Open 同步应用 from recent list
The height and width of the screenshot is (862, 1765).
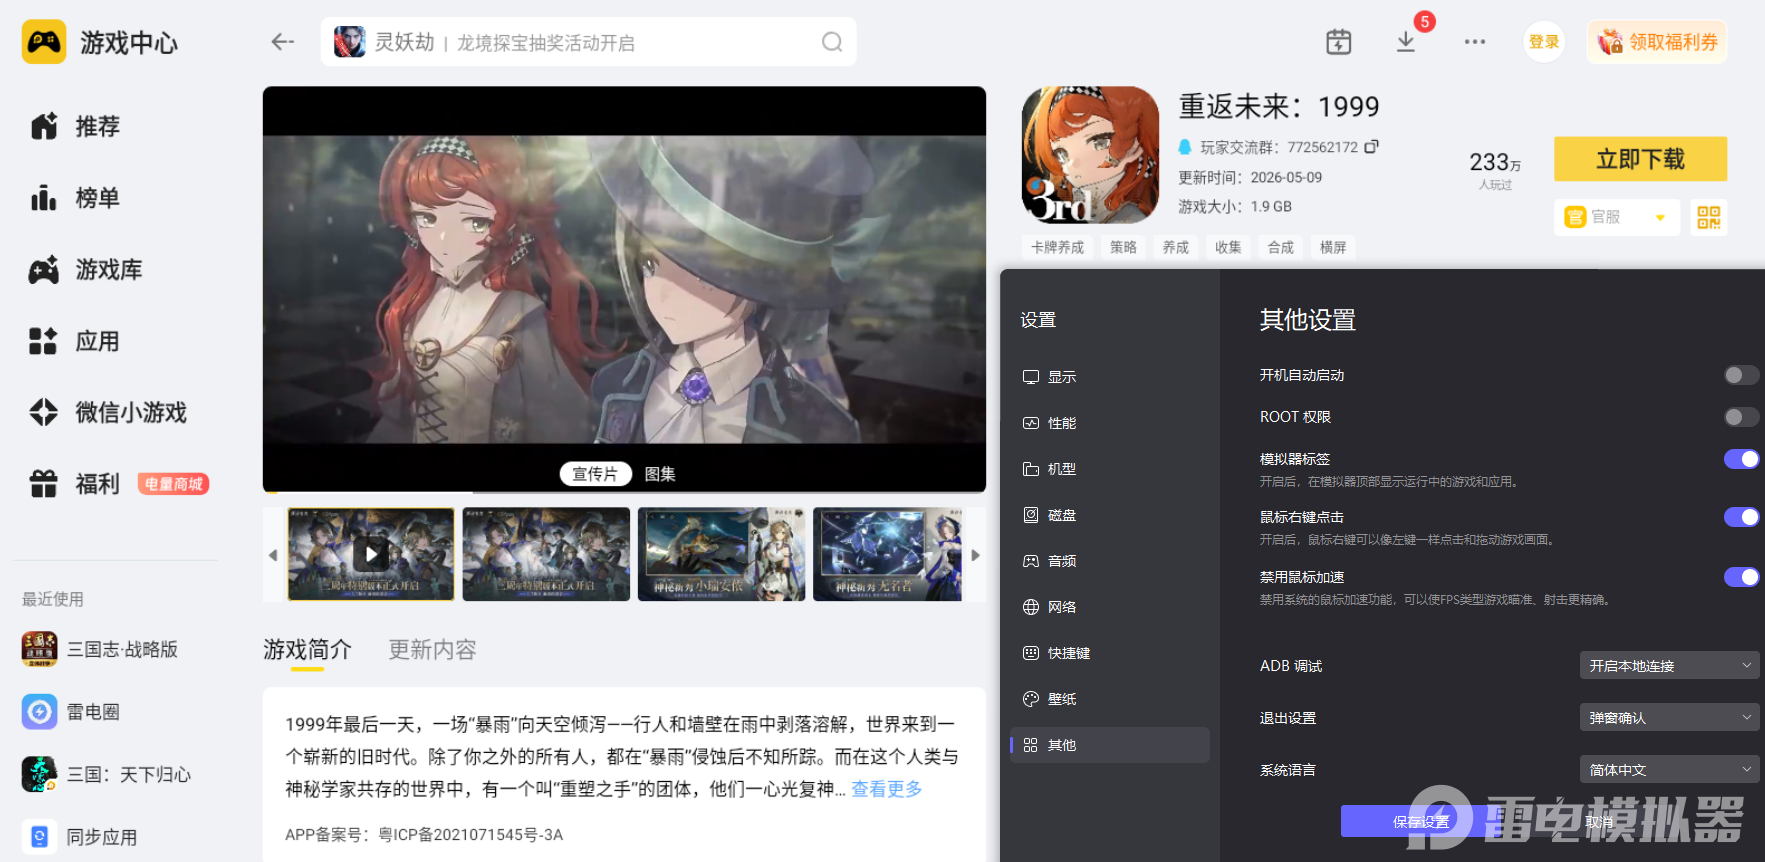click(x=80, y=837)
